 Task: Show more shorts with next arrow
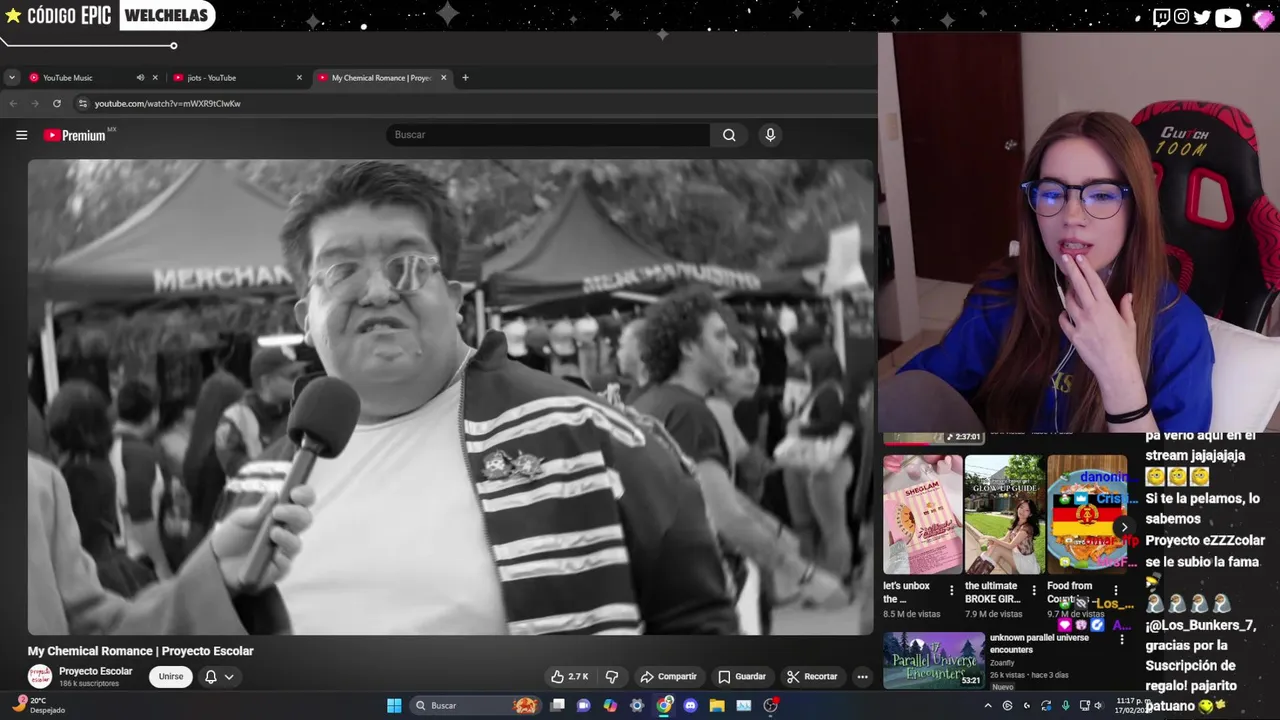1124,527
